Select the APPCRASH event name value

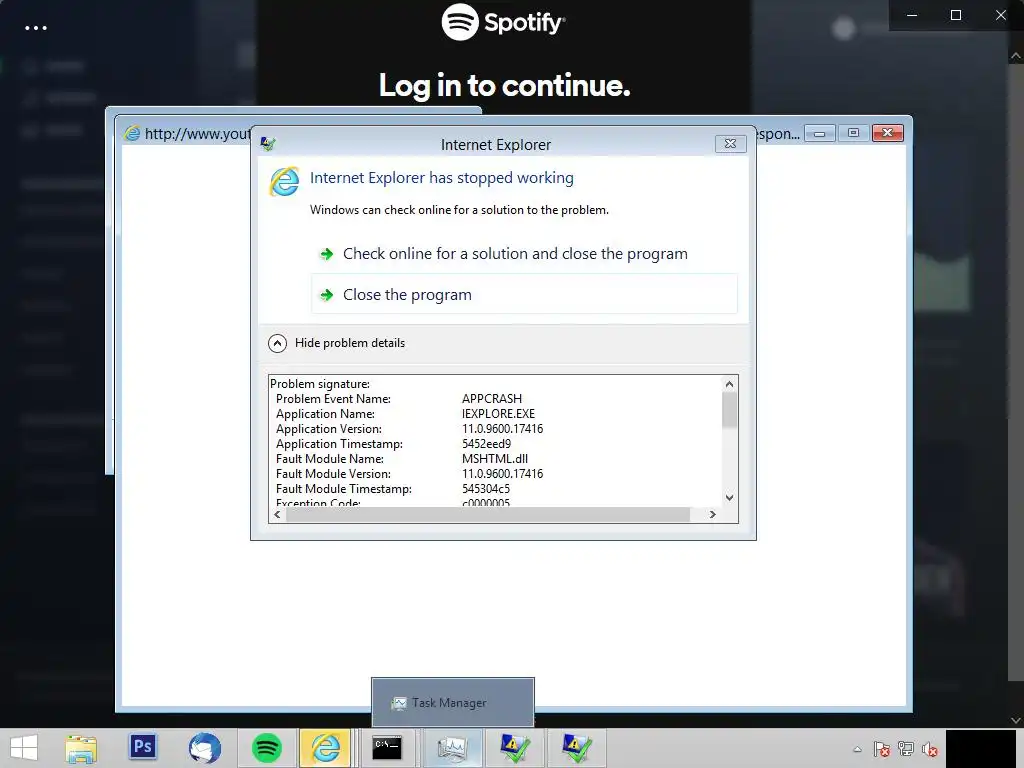[492, 398]
